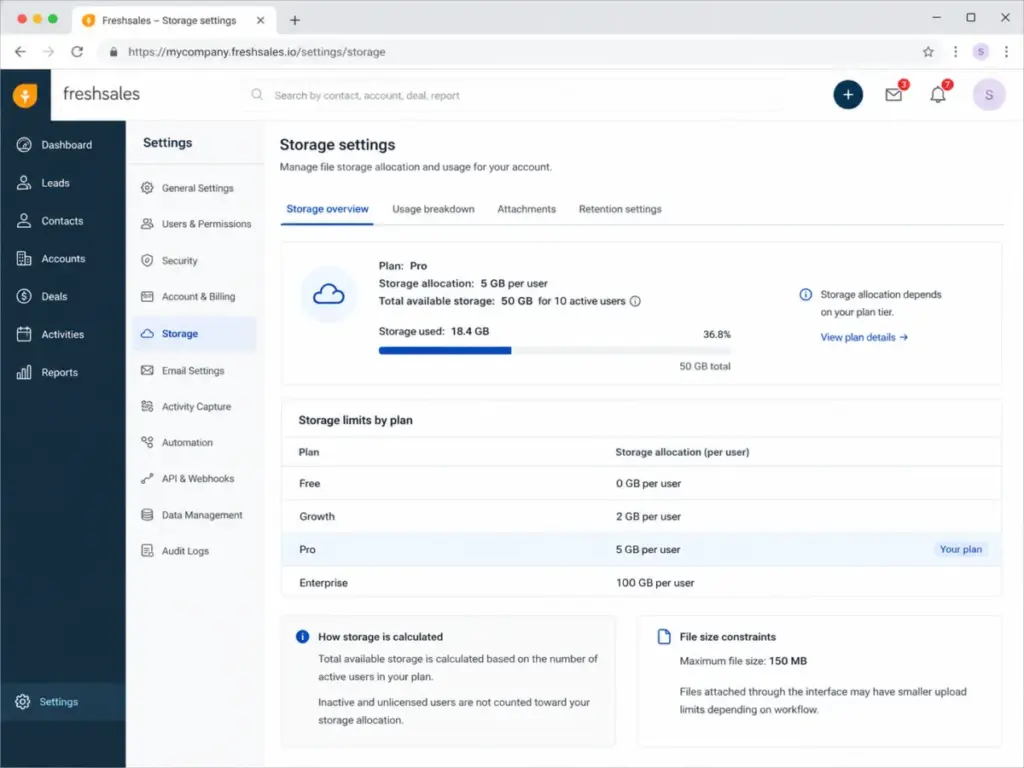This screenshot has height=768, width=1024.
Task: Click the freshsales wordmark in header
Action: click(101, 94)
